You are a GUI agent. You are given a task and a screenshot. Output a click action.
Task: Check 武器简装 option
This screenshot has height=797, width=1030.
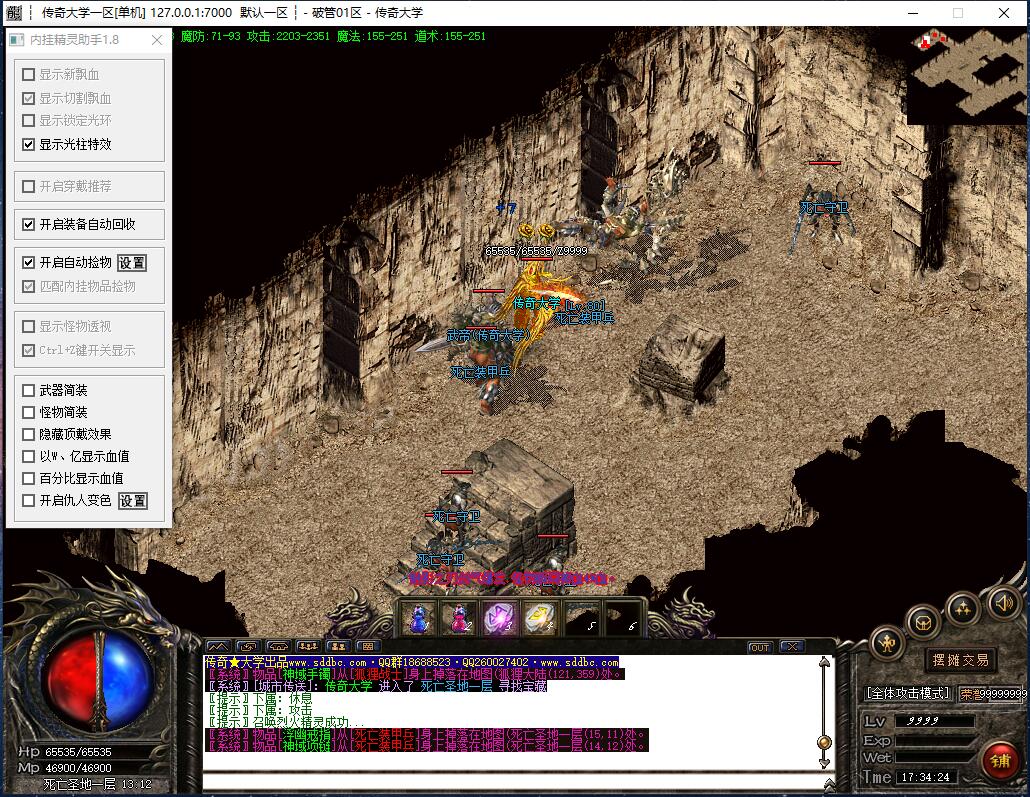tap(28, 390)
